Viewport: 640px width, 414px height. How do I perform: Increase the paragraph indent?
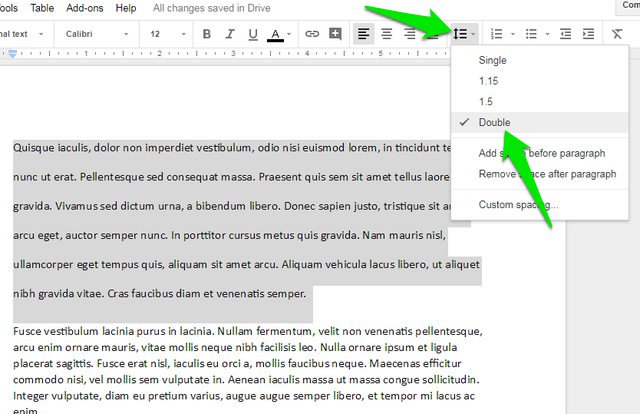click(x=588, y=34)
